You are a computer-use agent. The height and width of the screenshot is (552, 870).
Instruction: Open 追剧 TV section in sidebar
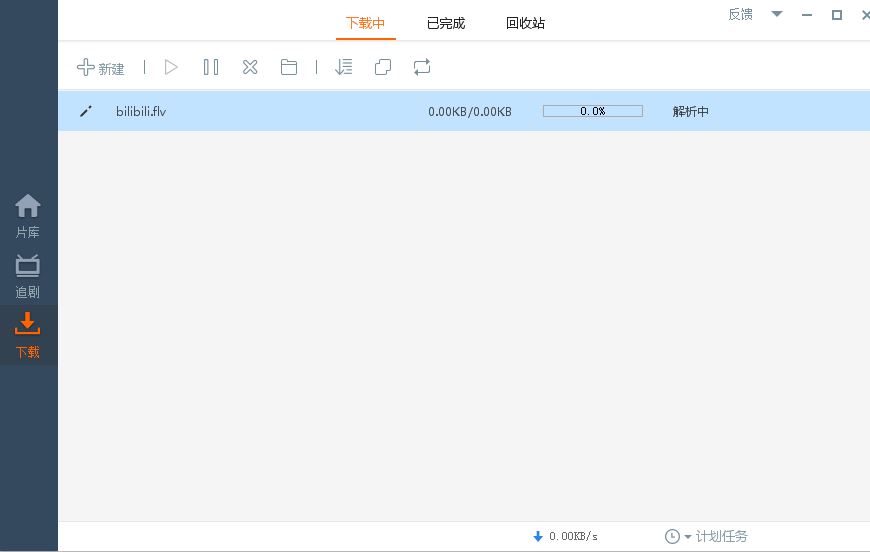(28, 276)
